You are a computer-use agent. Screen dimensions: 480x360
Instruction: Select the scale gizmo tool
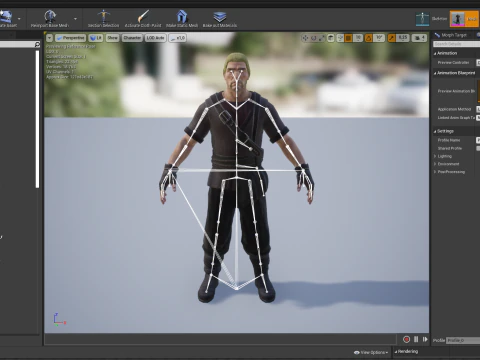322,38
